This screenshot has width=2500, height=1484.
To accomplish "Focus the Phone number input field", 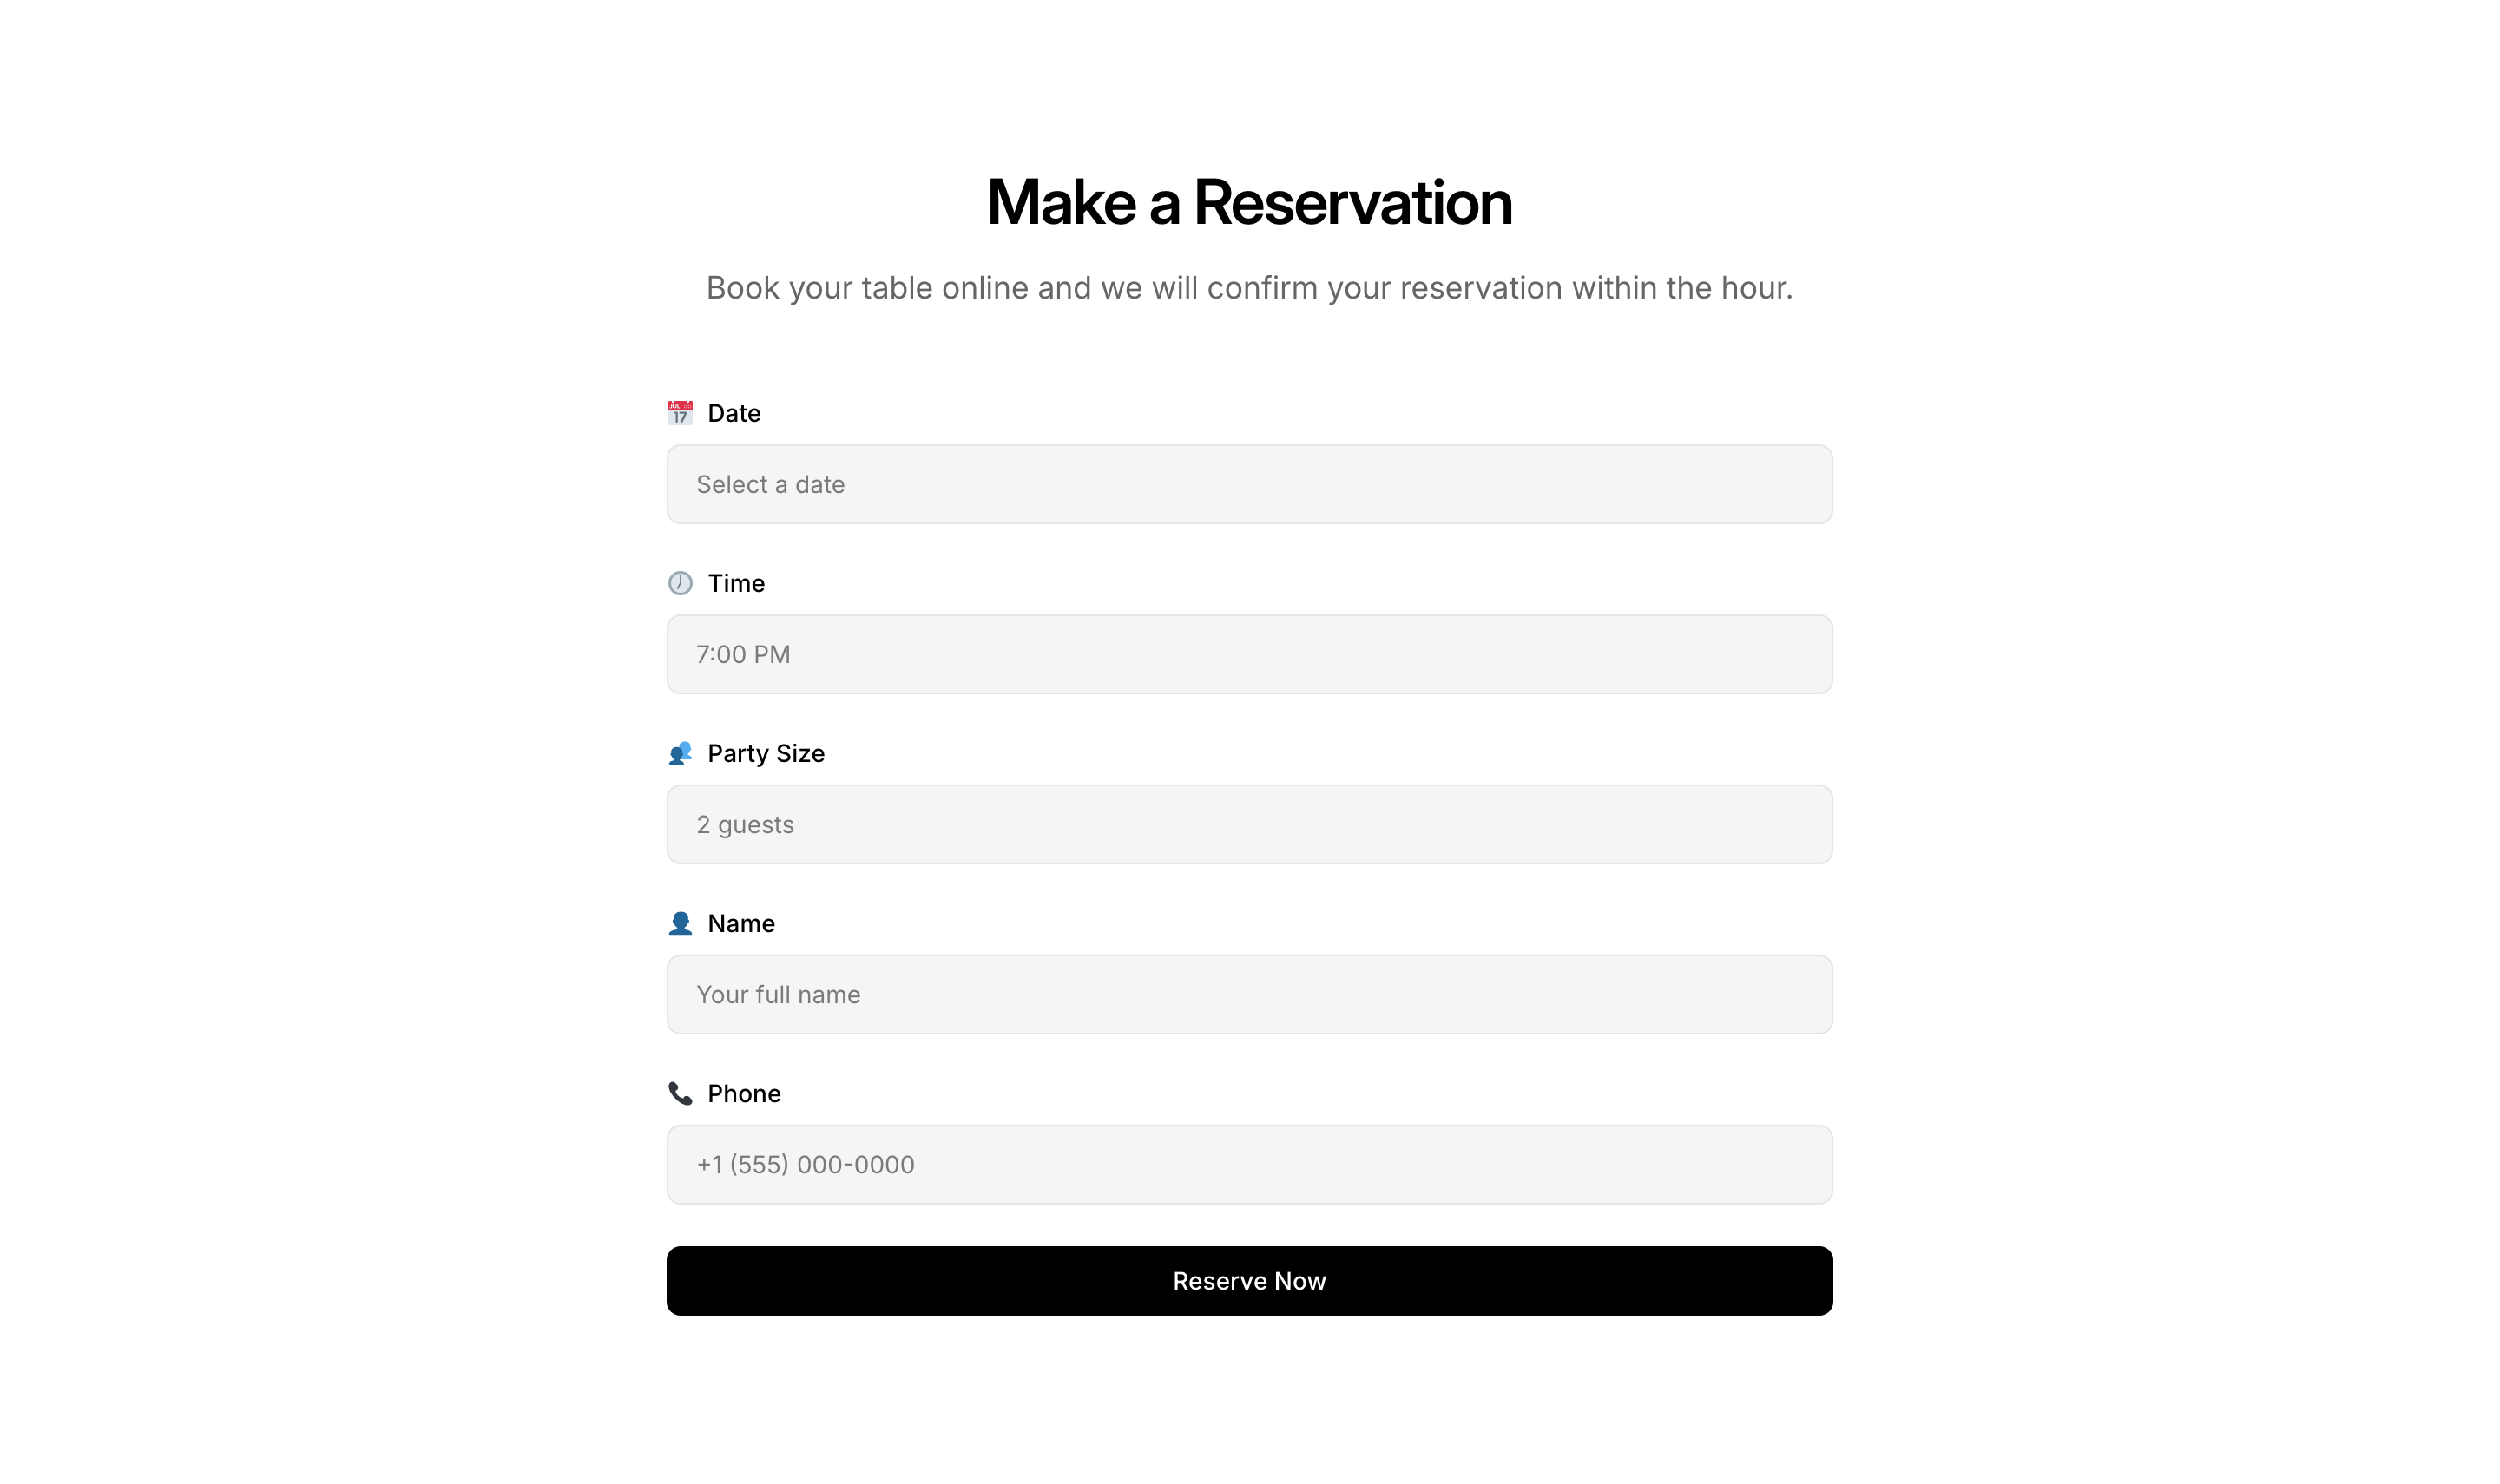I will point(1249,1164).
